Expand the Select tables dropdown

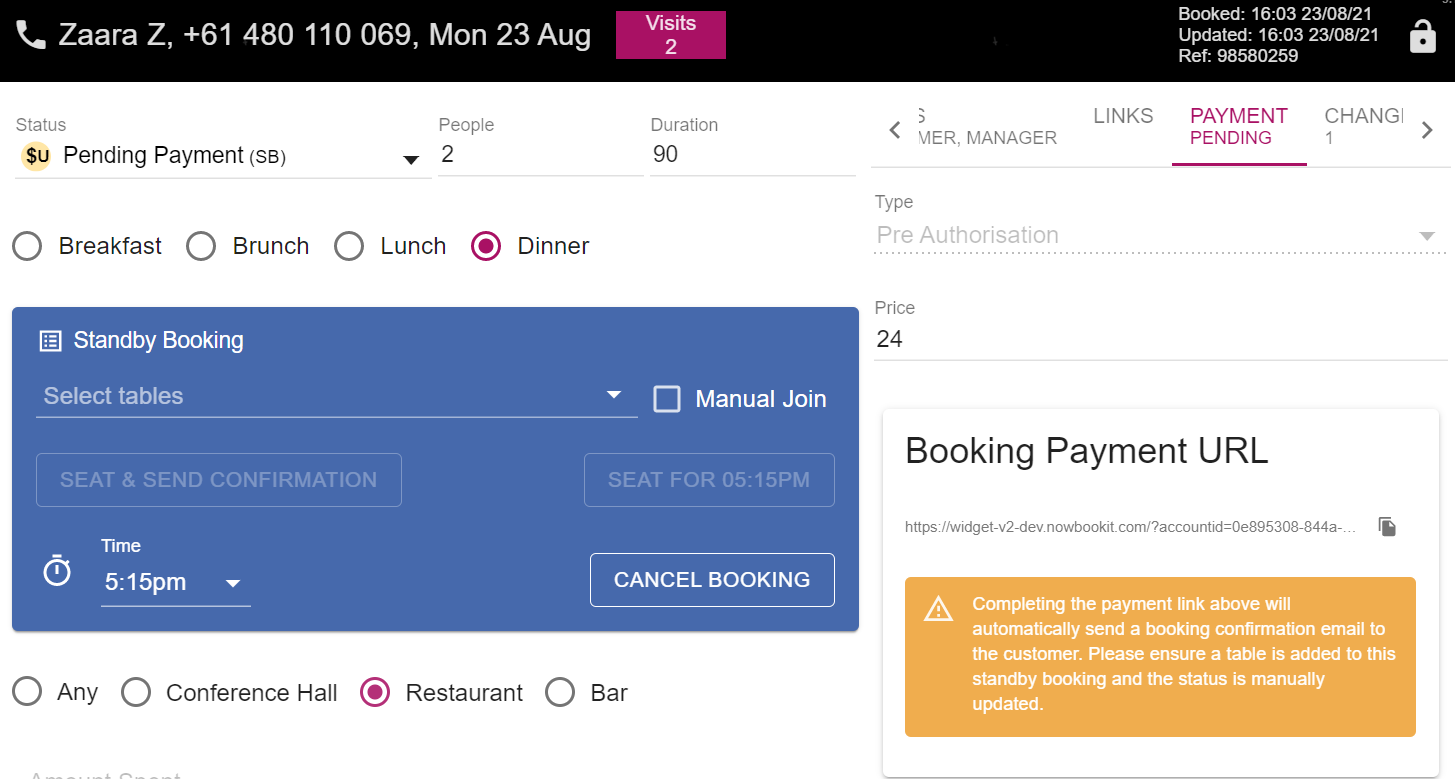point(614,396)
